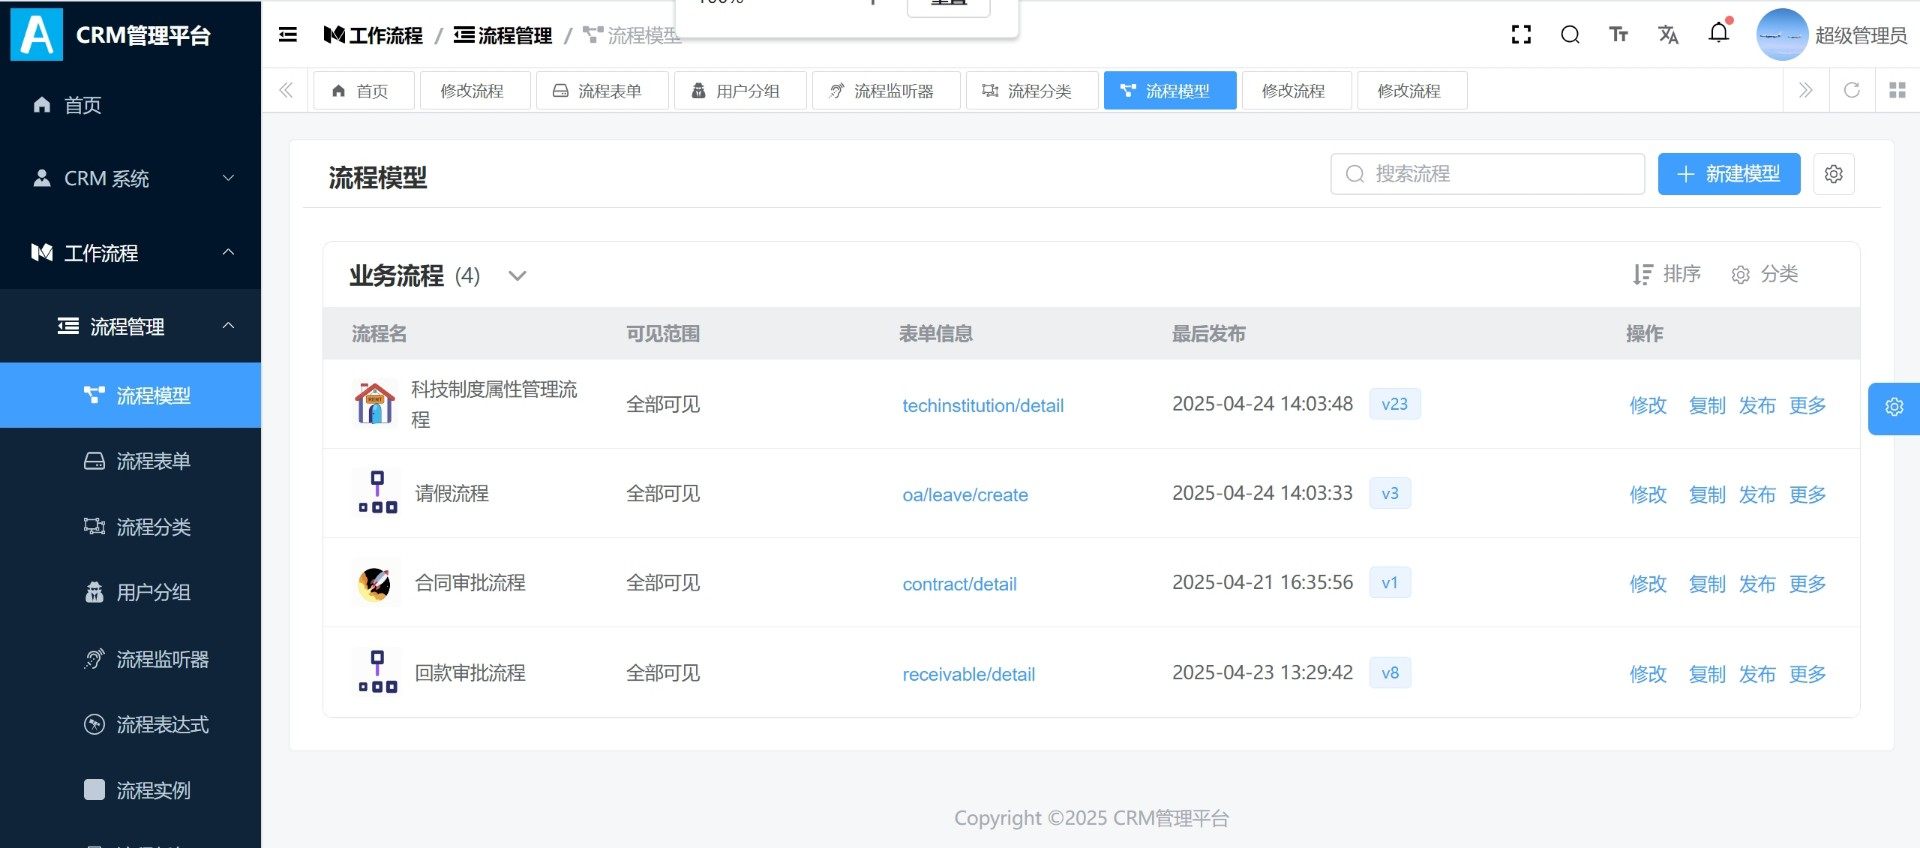Viewport: 1920px width, 848px height.
Task: Enter fullscreen mode via header icon
Action: pos(1521,35)
